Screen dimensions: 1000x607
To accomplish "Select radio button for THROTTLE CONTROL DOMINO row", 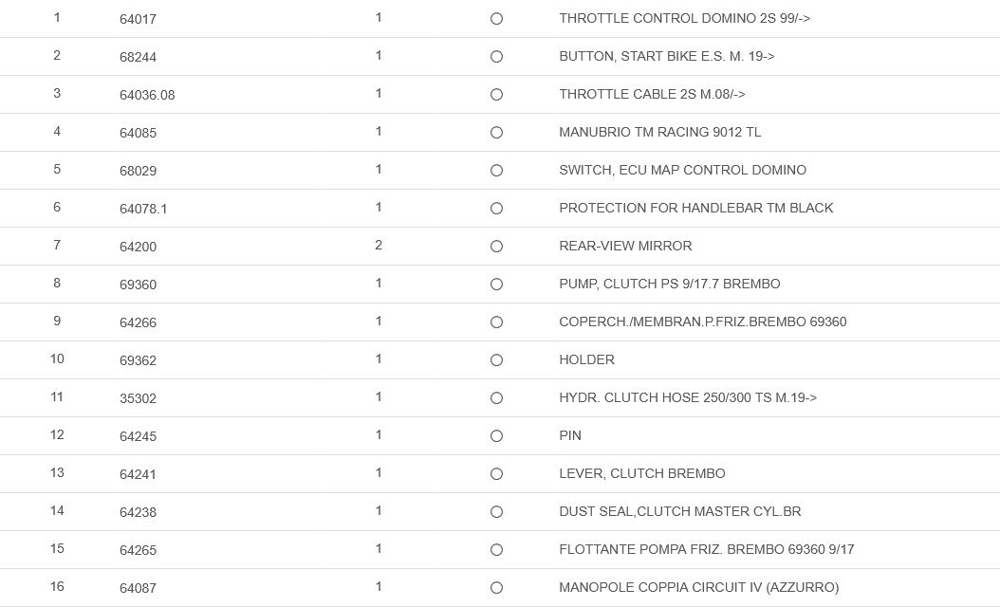I will click(496, 19).
